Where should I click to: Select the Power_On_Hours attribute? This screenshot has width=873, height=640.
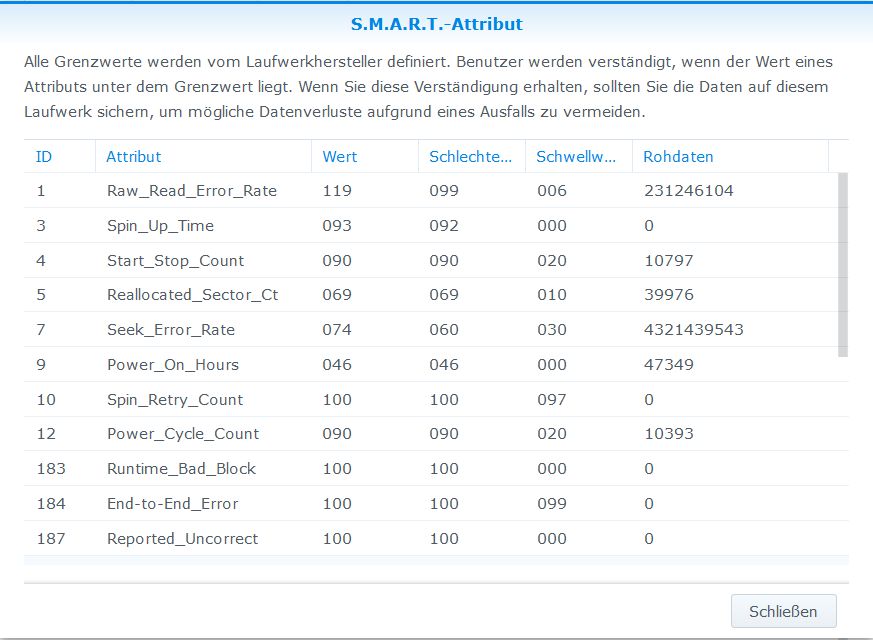tap(173, 365)
